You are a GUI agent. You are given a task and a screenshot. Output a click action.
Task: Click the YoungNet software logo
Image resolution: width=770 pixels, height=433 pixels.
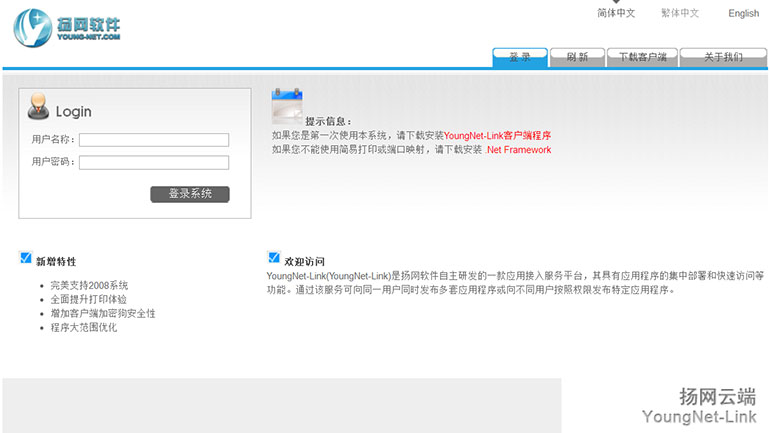coord(68,27)
